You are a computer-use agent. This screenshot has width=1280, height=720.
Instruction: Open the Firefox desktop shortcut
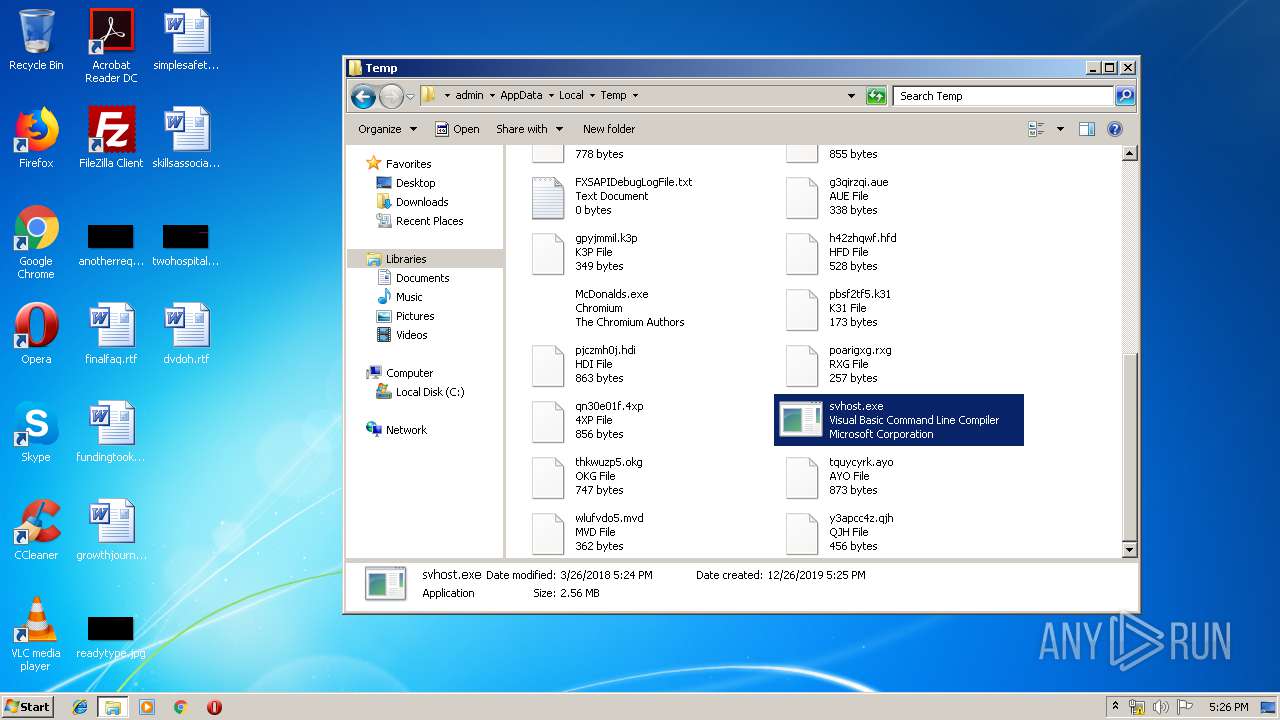pyautogui.click(x=36, y=138)
